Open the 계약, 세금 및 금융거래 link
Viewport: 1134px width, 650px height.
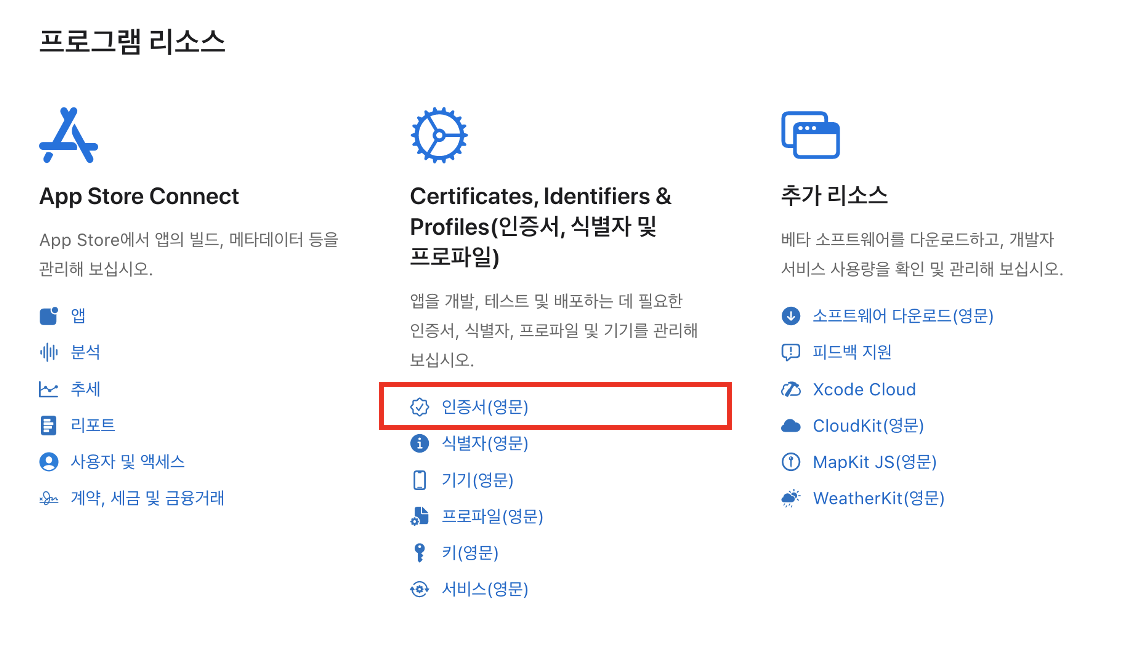(147, 498)
